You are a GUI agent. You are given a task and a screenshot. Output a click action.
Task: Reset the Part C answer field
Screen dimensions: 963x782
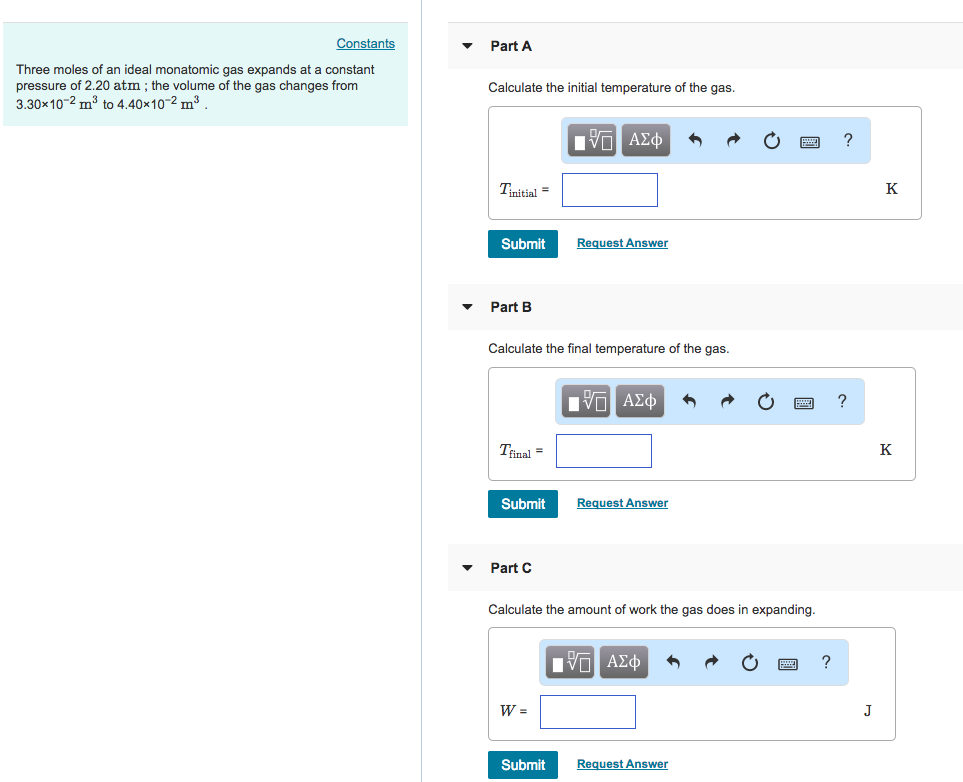pyautogui.click(x=750, y=662)
